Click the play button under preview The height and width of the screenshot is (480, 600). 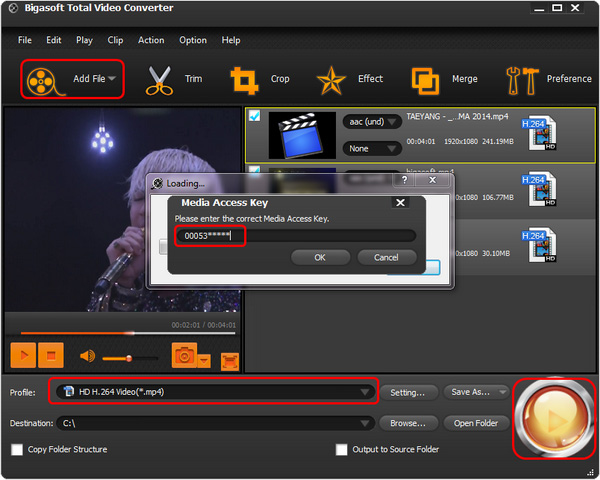click(23, 356)
